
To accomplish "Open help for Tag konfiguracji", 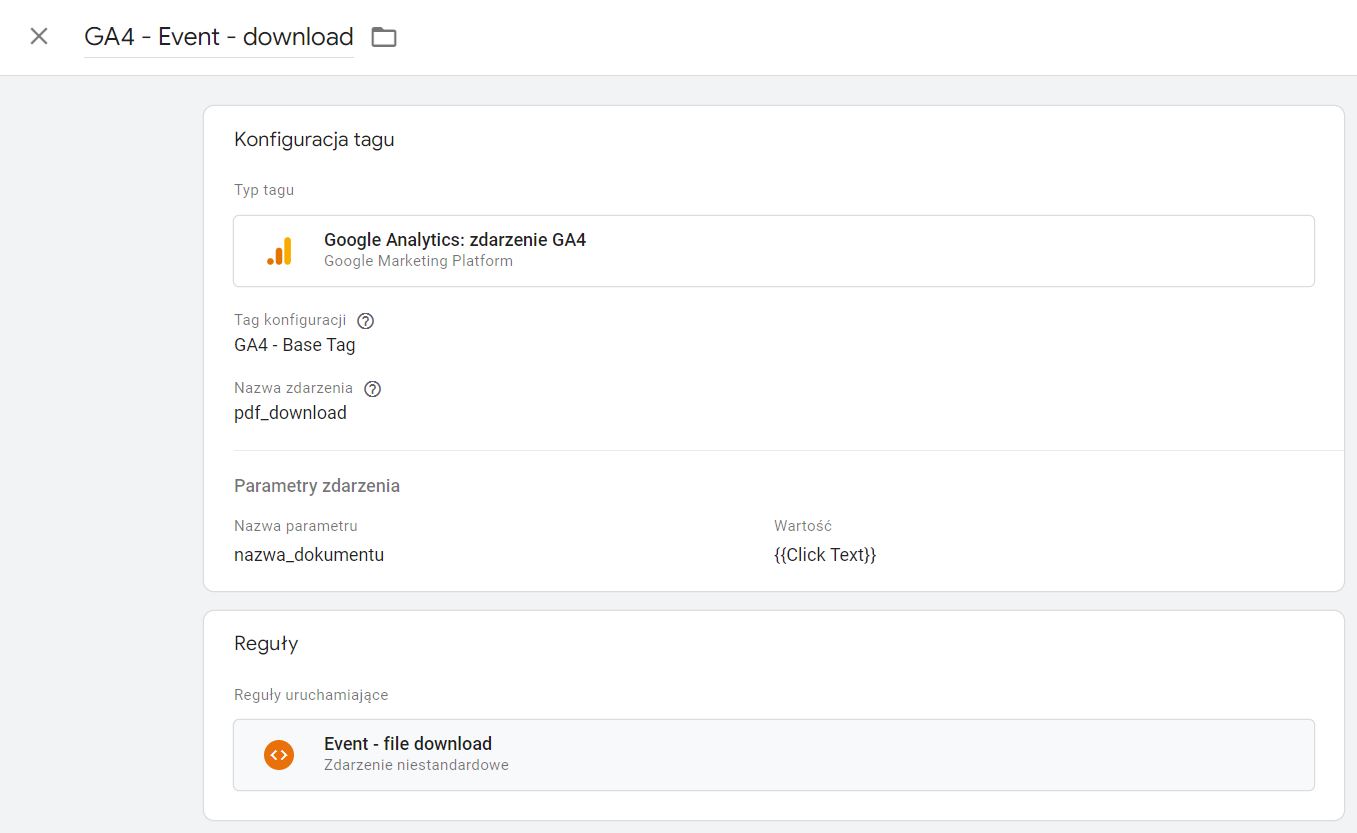I will coord(365,321).
